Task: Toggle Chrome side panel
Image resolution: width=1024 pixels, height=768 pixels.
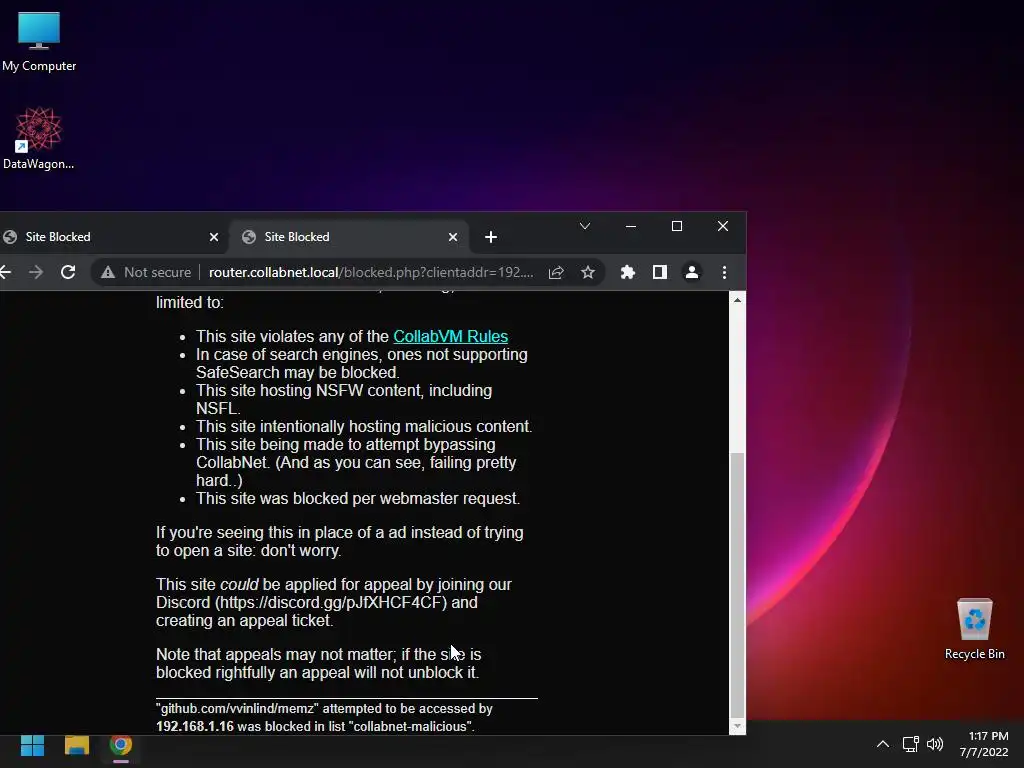Action: coord(660,272)
